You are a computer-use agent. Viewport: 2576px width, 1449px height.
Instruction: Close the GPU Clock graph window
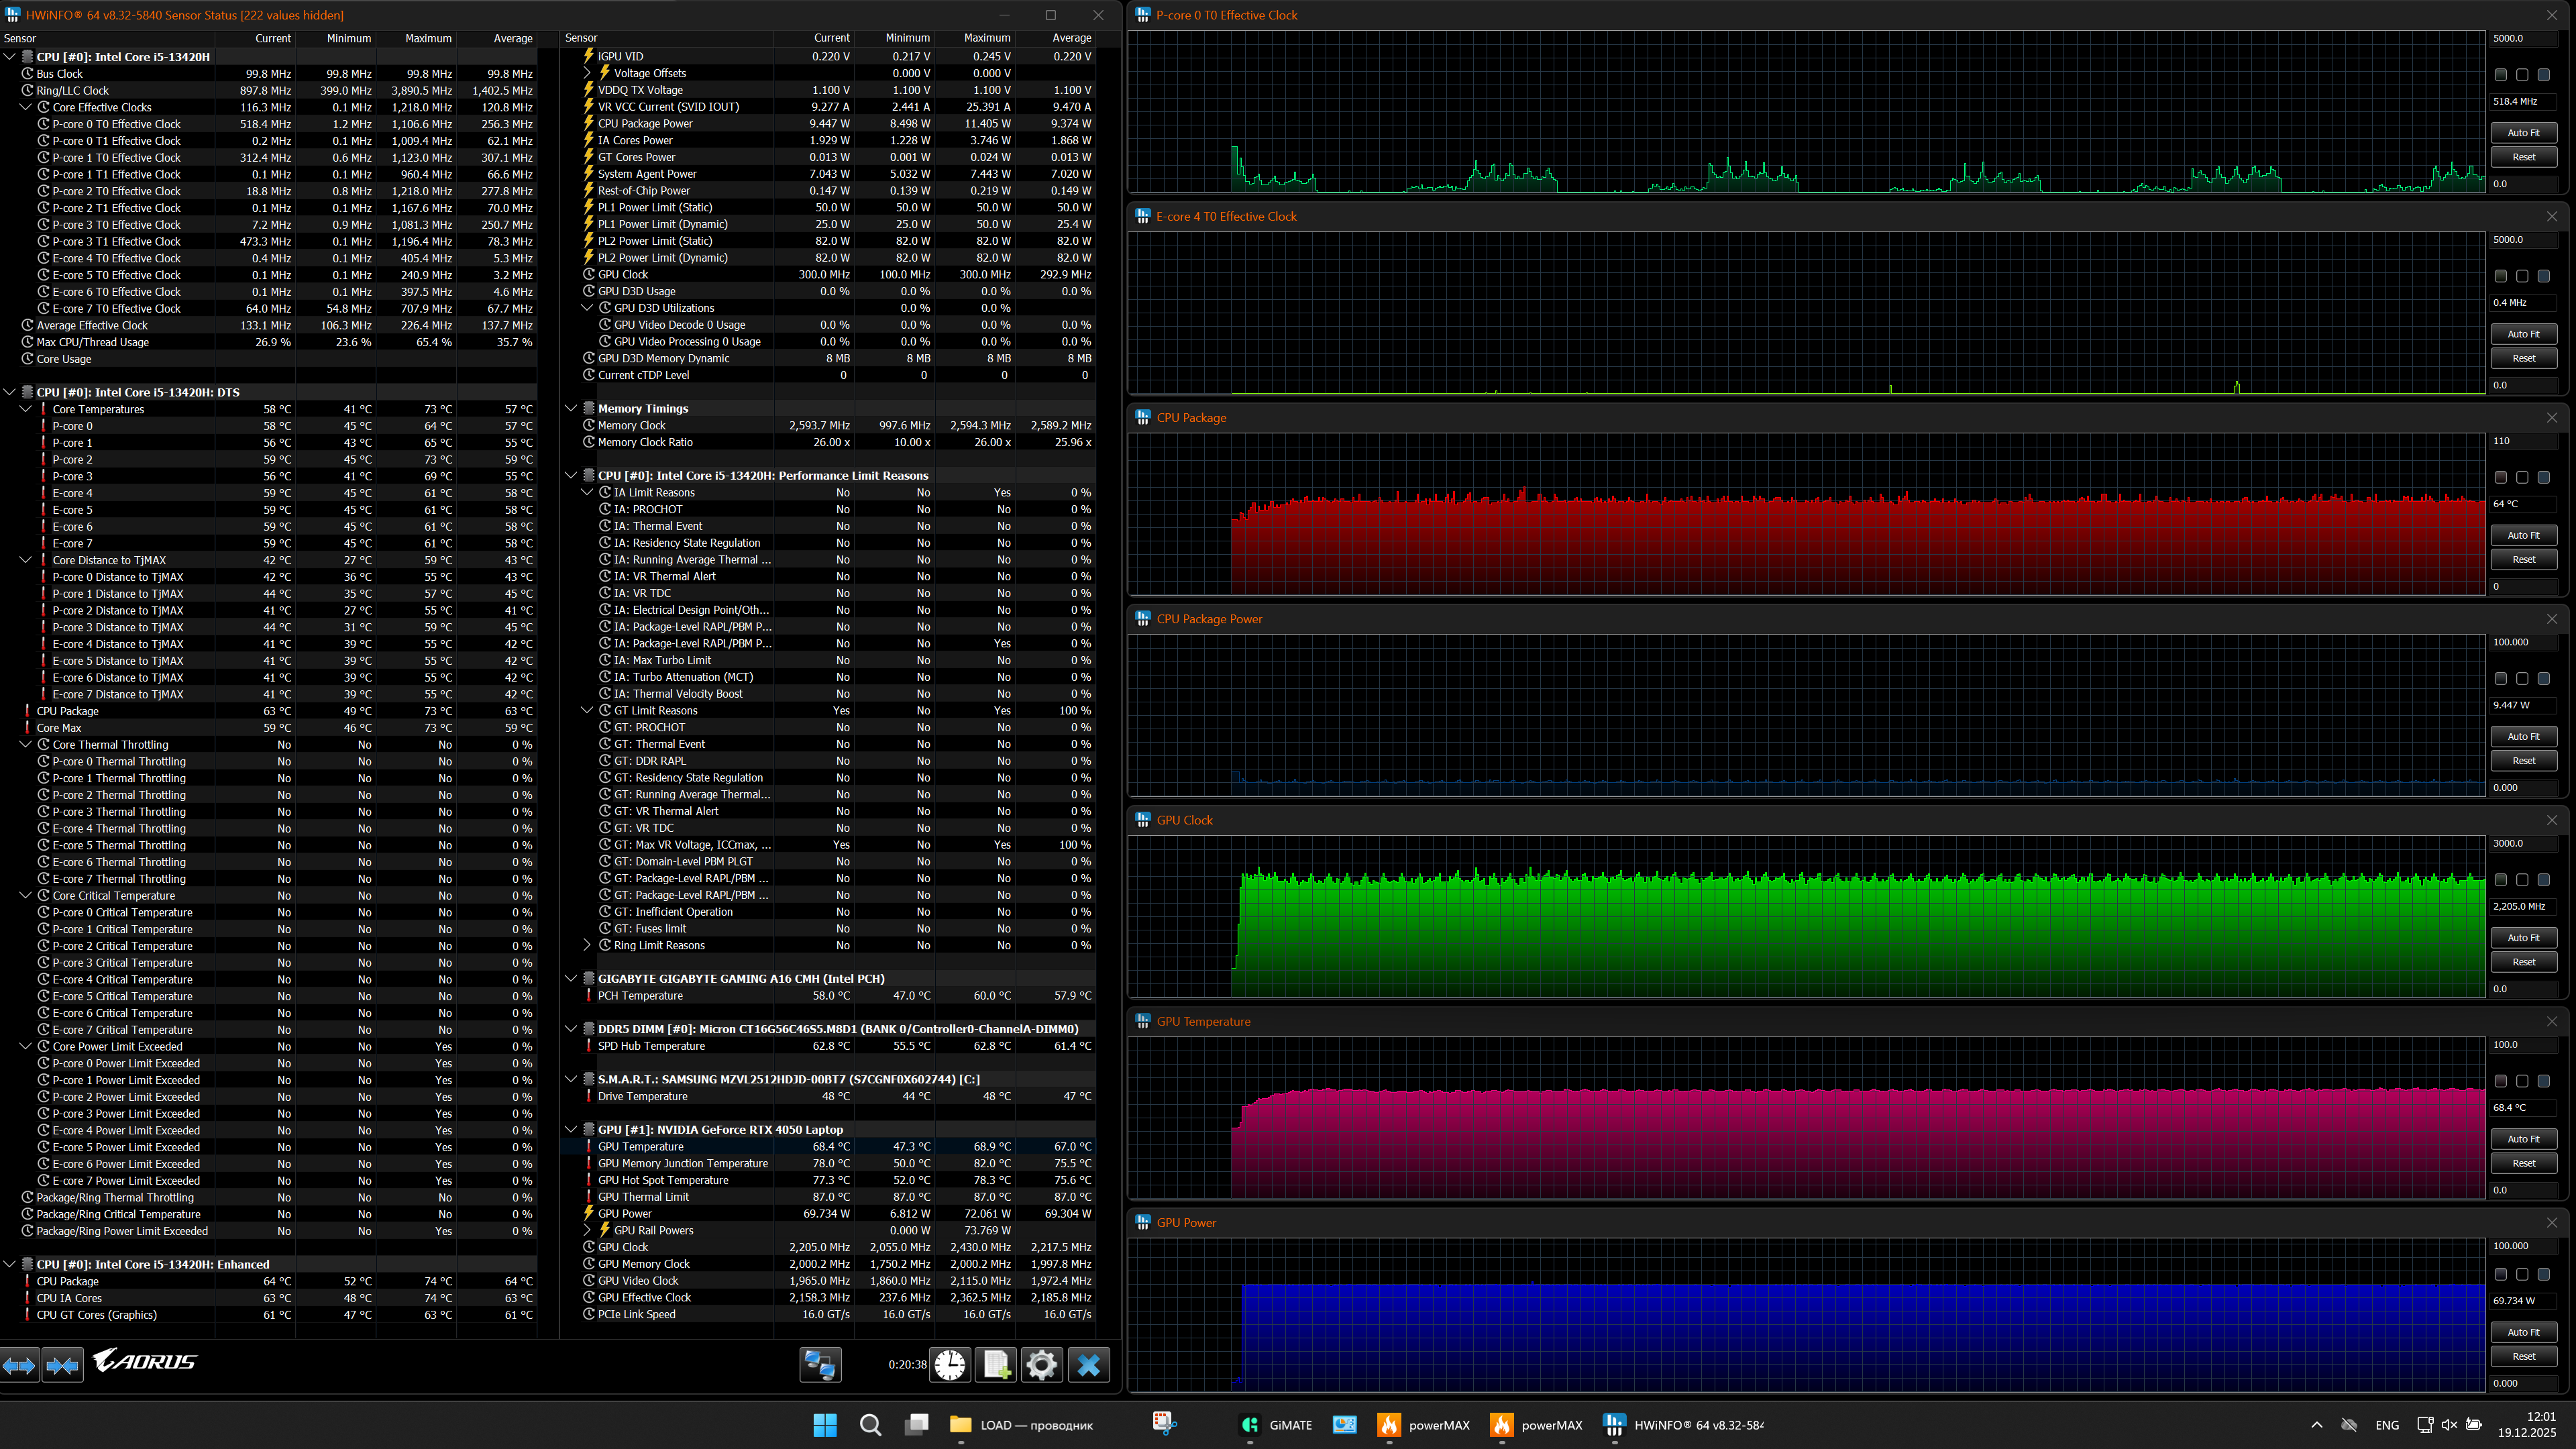pos(2551,820)
